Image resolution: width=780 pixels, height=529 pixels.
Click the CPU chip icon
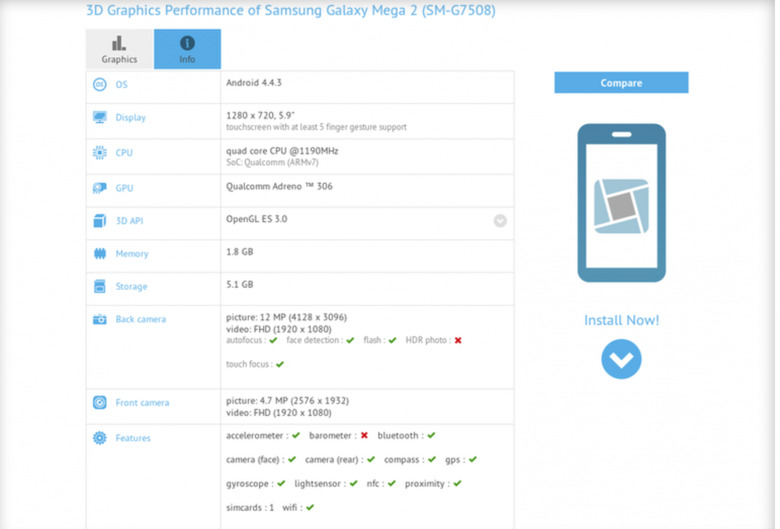point(99,153)
